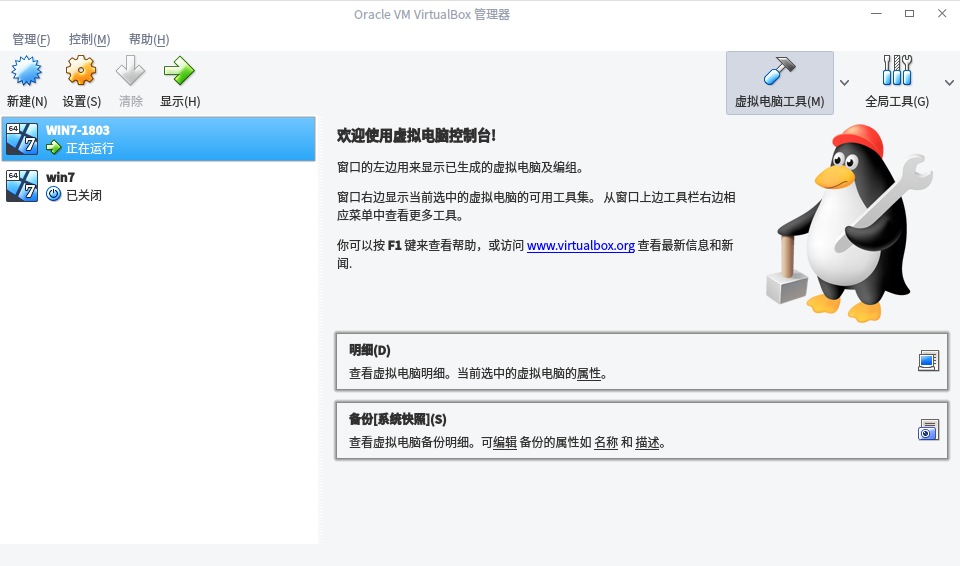Follow the www.virtualbox.org link
Image resolution: width=960 pixels, height=566 pixels.
pyautogui.click(x=580, y=246)
